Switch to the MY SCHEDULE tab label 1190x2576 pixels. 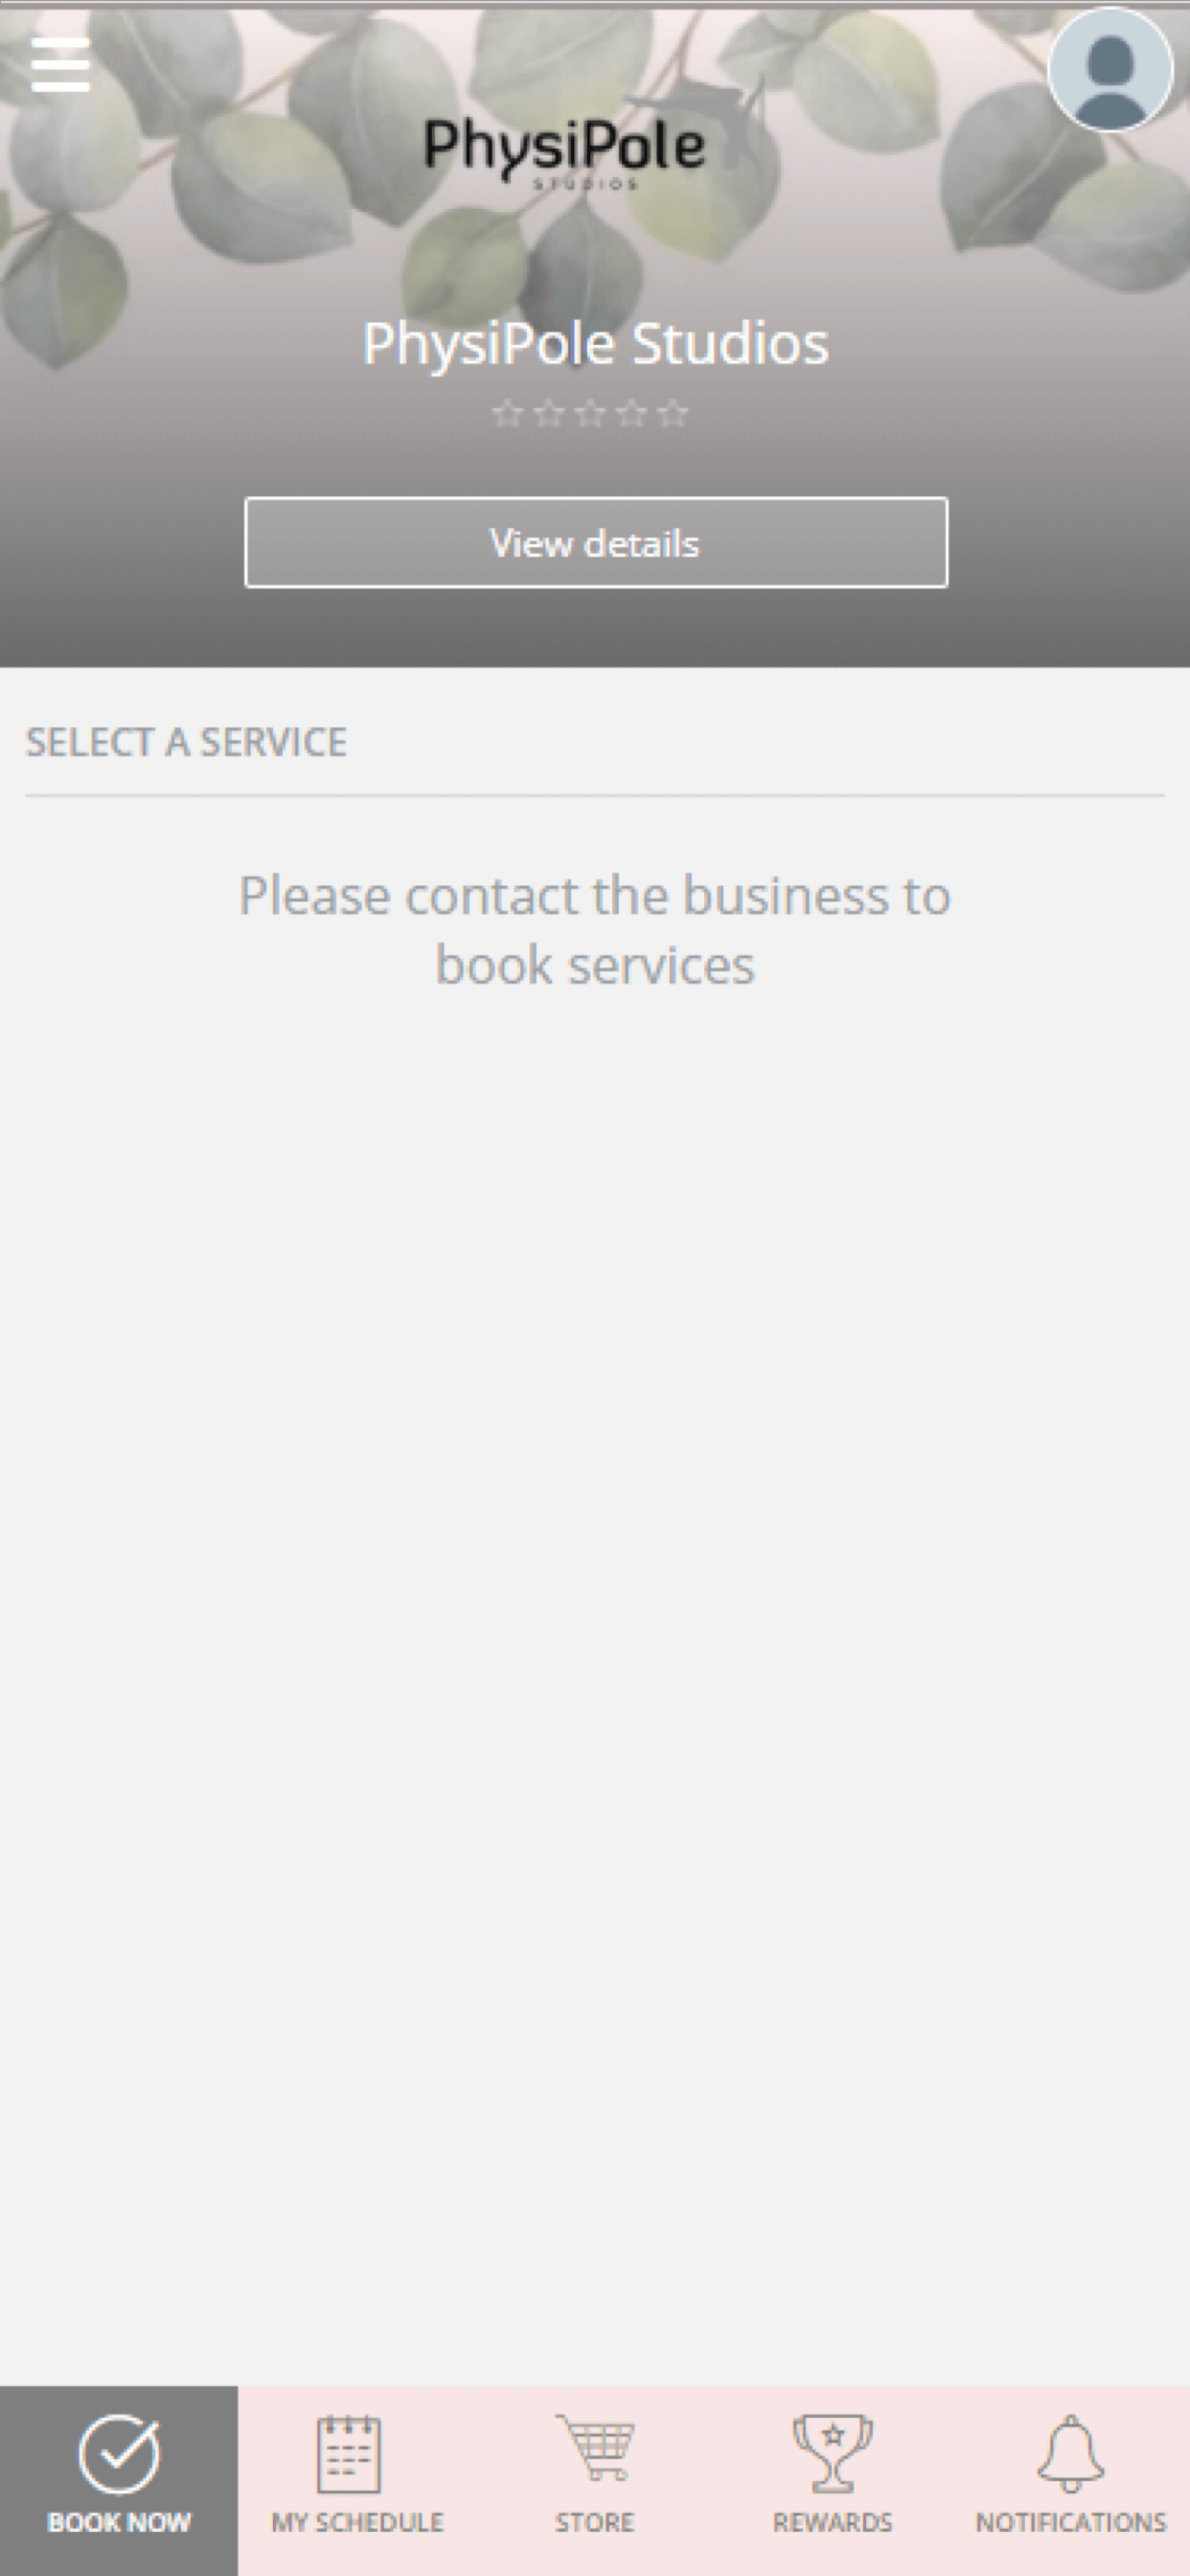pyautogui.click(x=357, y=2523)
